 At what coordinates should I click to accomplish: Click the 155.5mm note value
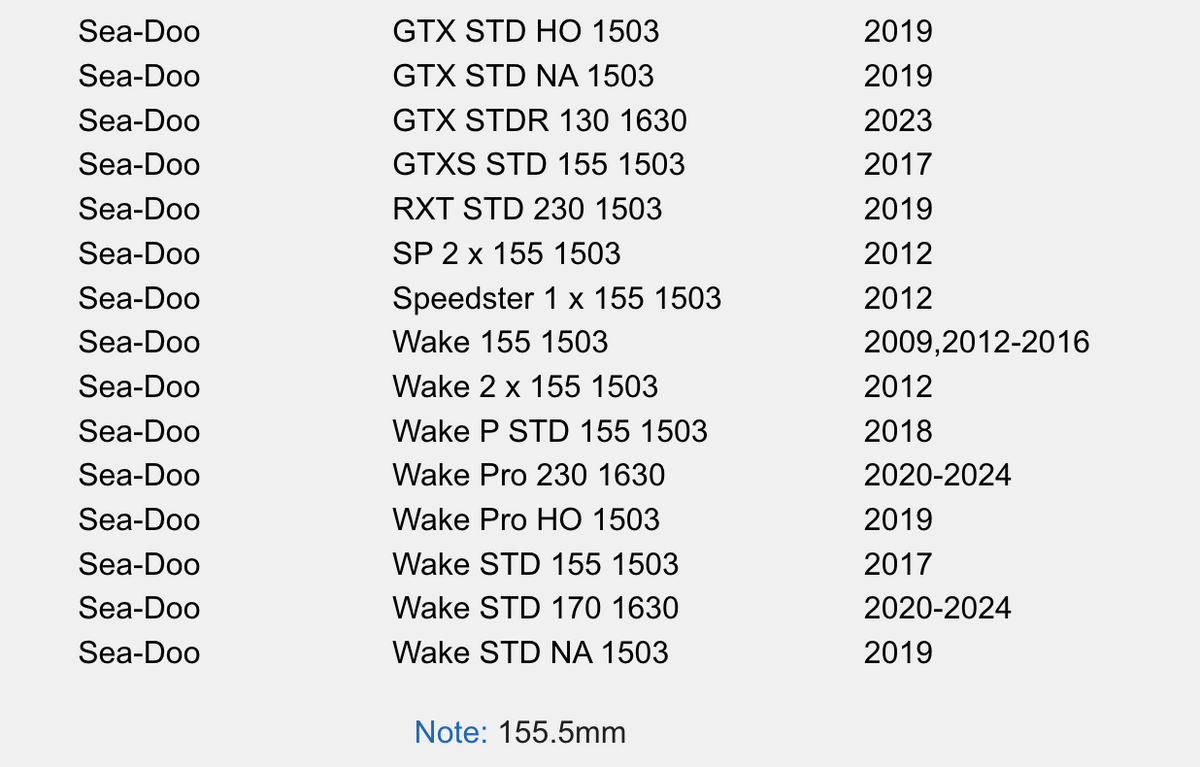(561, 732)
